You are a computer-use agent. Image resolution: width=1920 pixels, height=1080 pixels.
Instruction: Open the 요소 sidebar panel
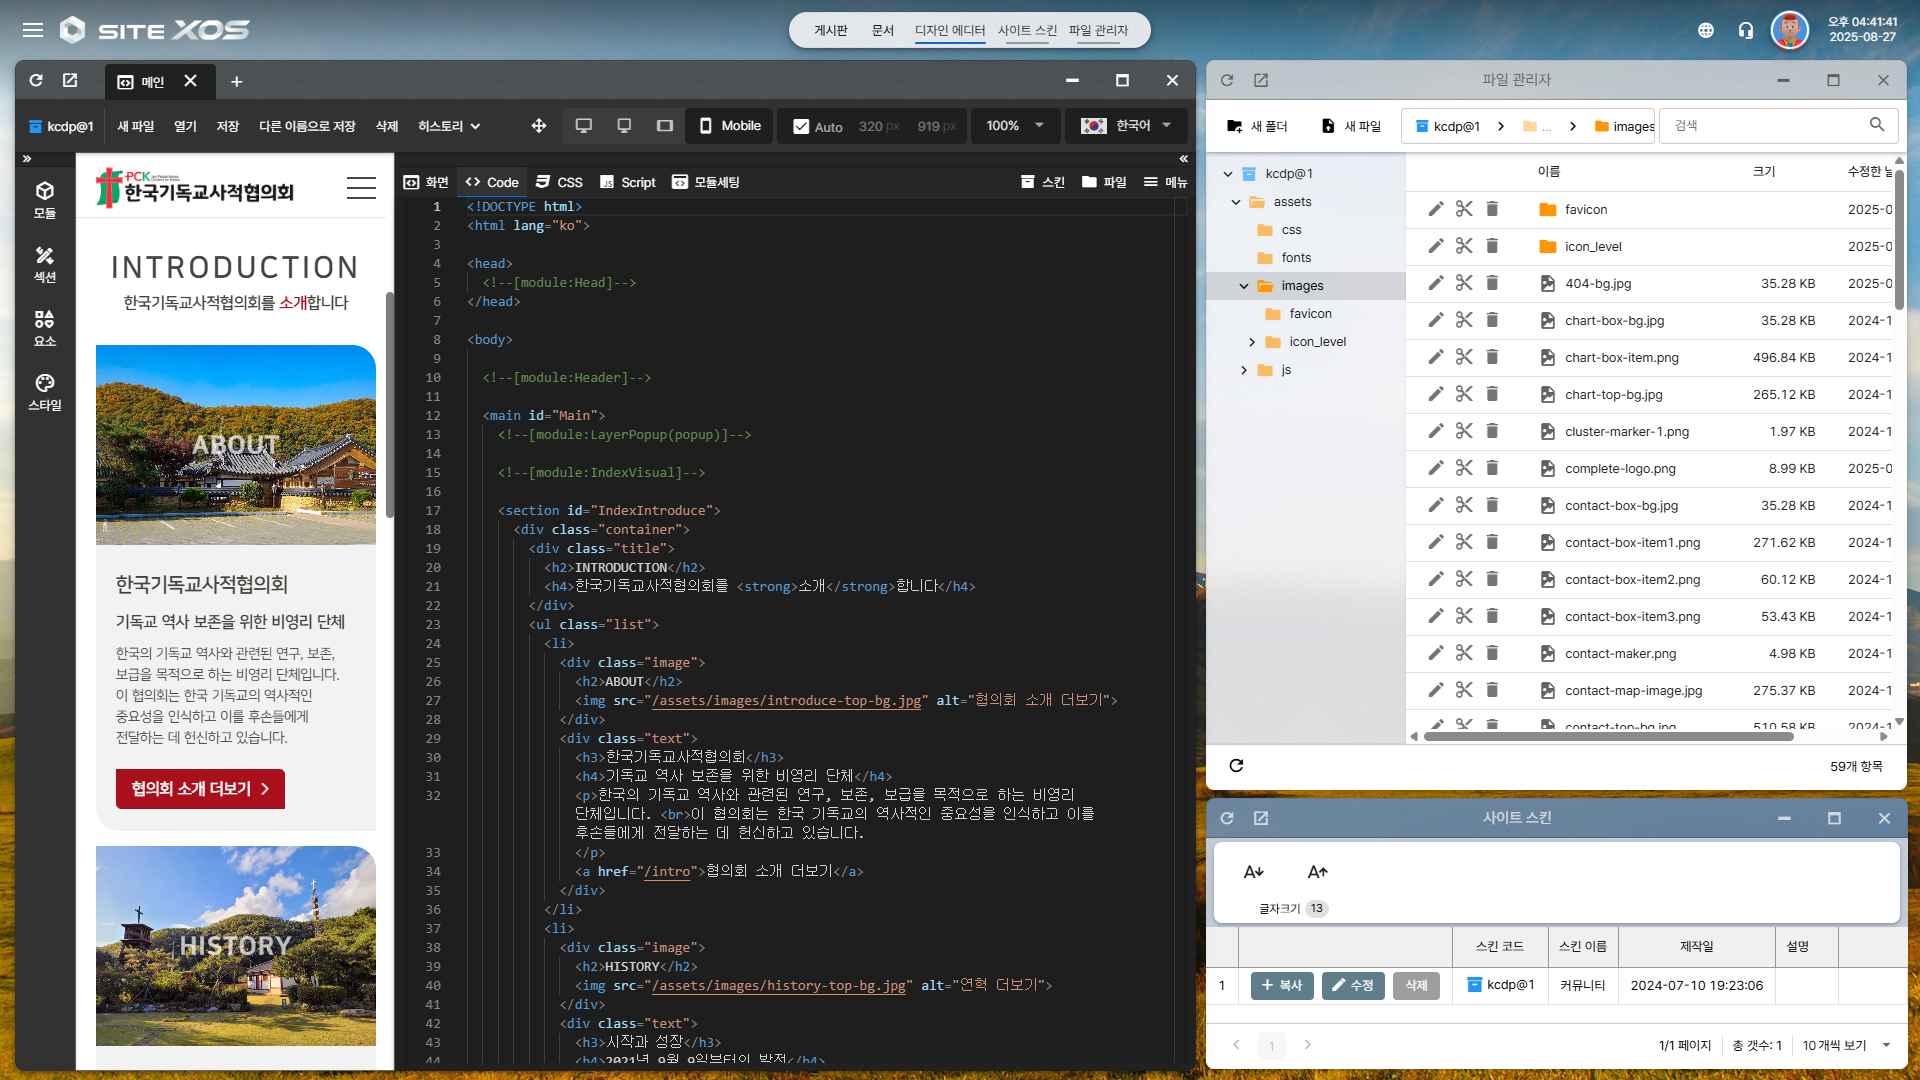pos(45,328)
